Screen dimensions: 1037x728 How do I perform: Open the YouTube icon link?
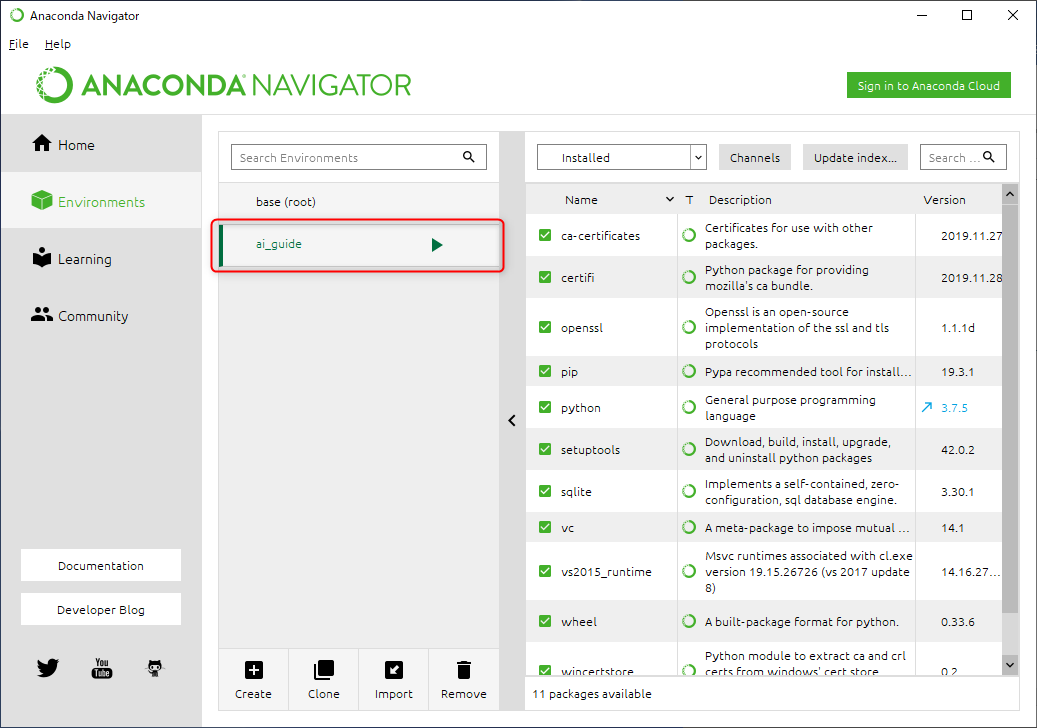click(102, 668)
